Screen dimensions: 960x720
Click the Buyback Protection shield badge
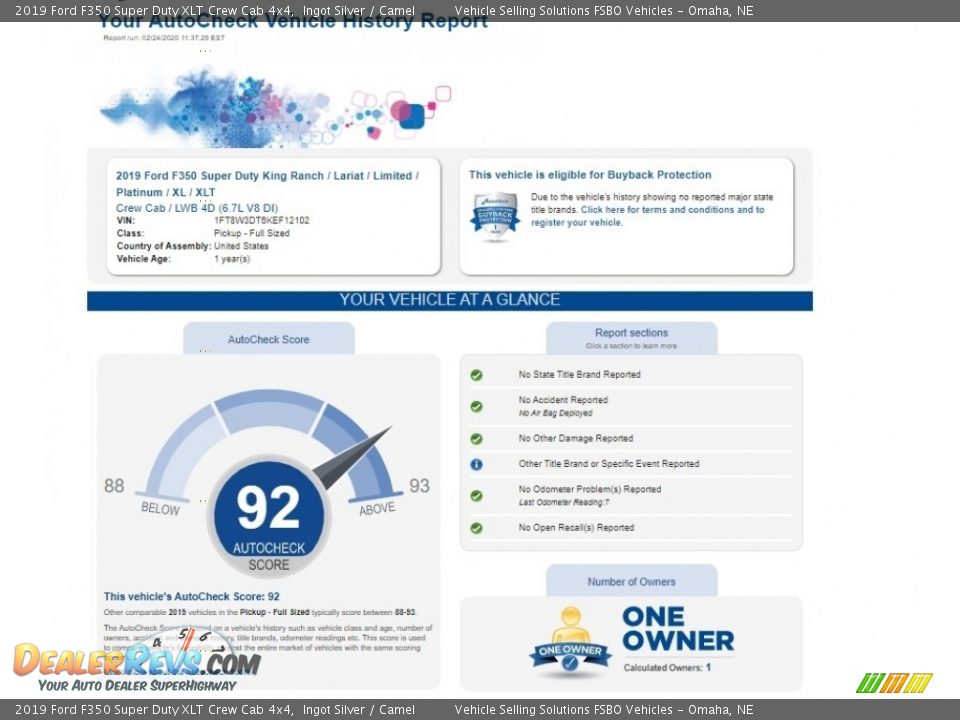(495, 217)
